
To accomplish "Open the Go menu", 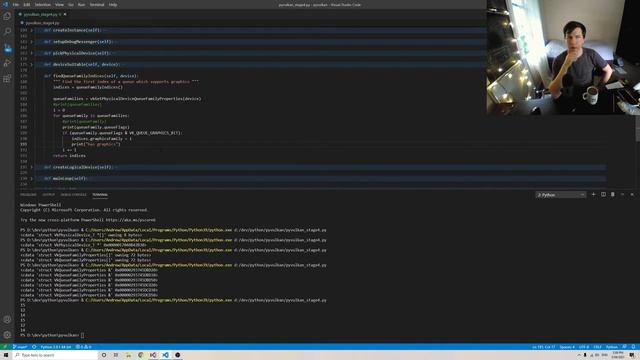I will point(71,4).
